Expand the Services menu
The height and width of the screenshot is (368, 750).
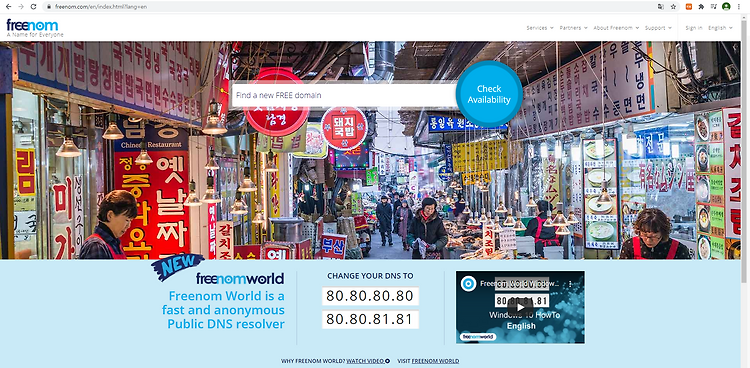[x=540, y=28]
